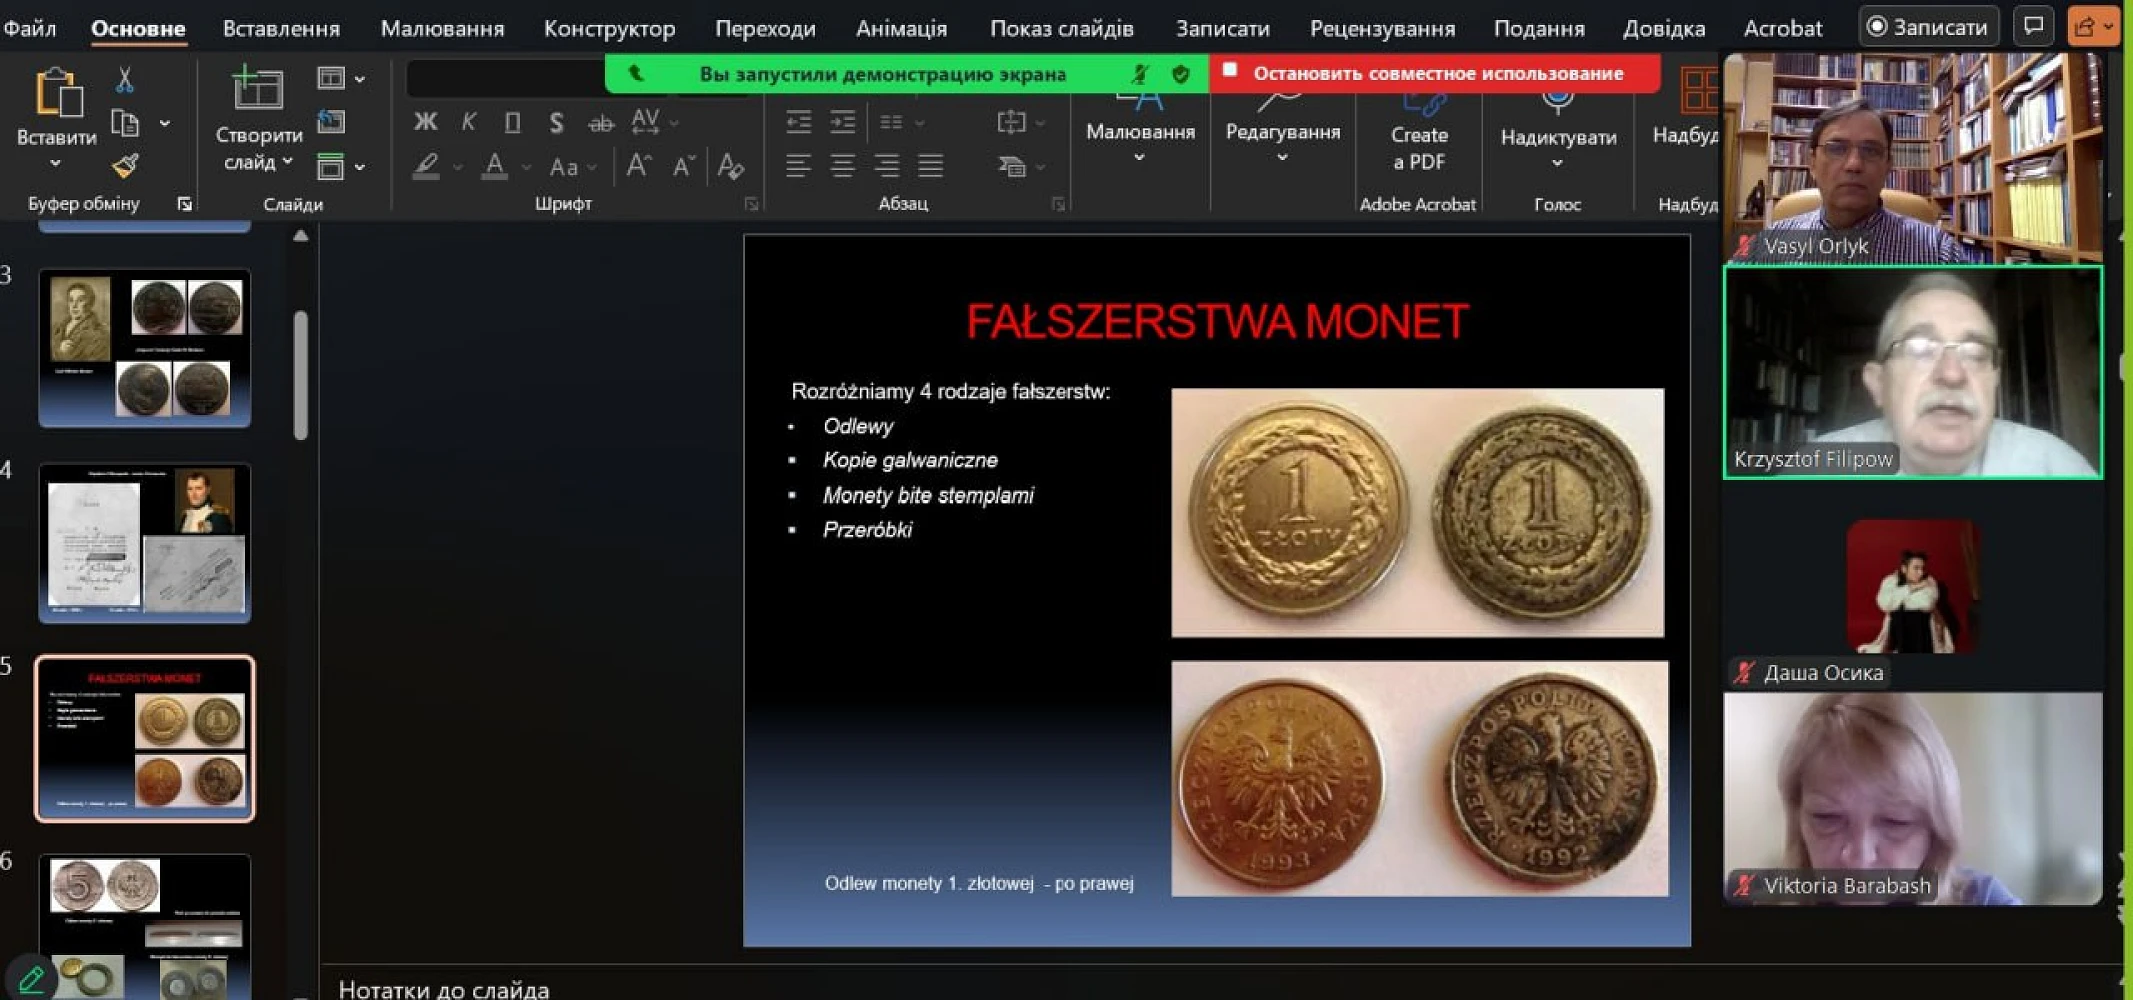Toggle strikethrough text formatting
2133x1000 pixels.
coord(600,123)
